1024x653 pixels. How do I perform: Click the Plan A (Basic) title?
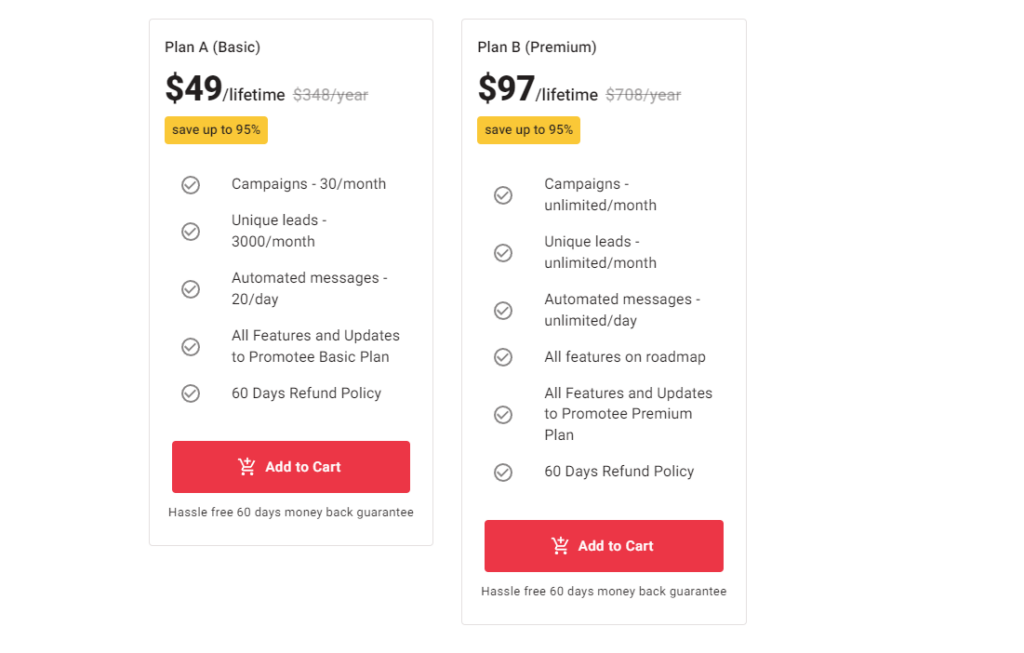pyautogui.click(x=212, y=47)
